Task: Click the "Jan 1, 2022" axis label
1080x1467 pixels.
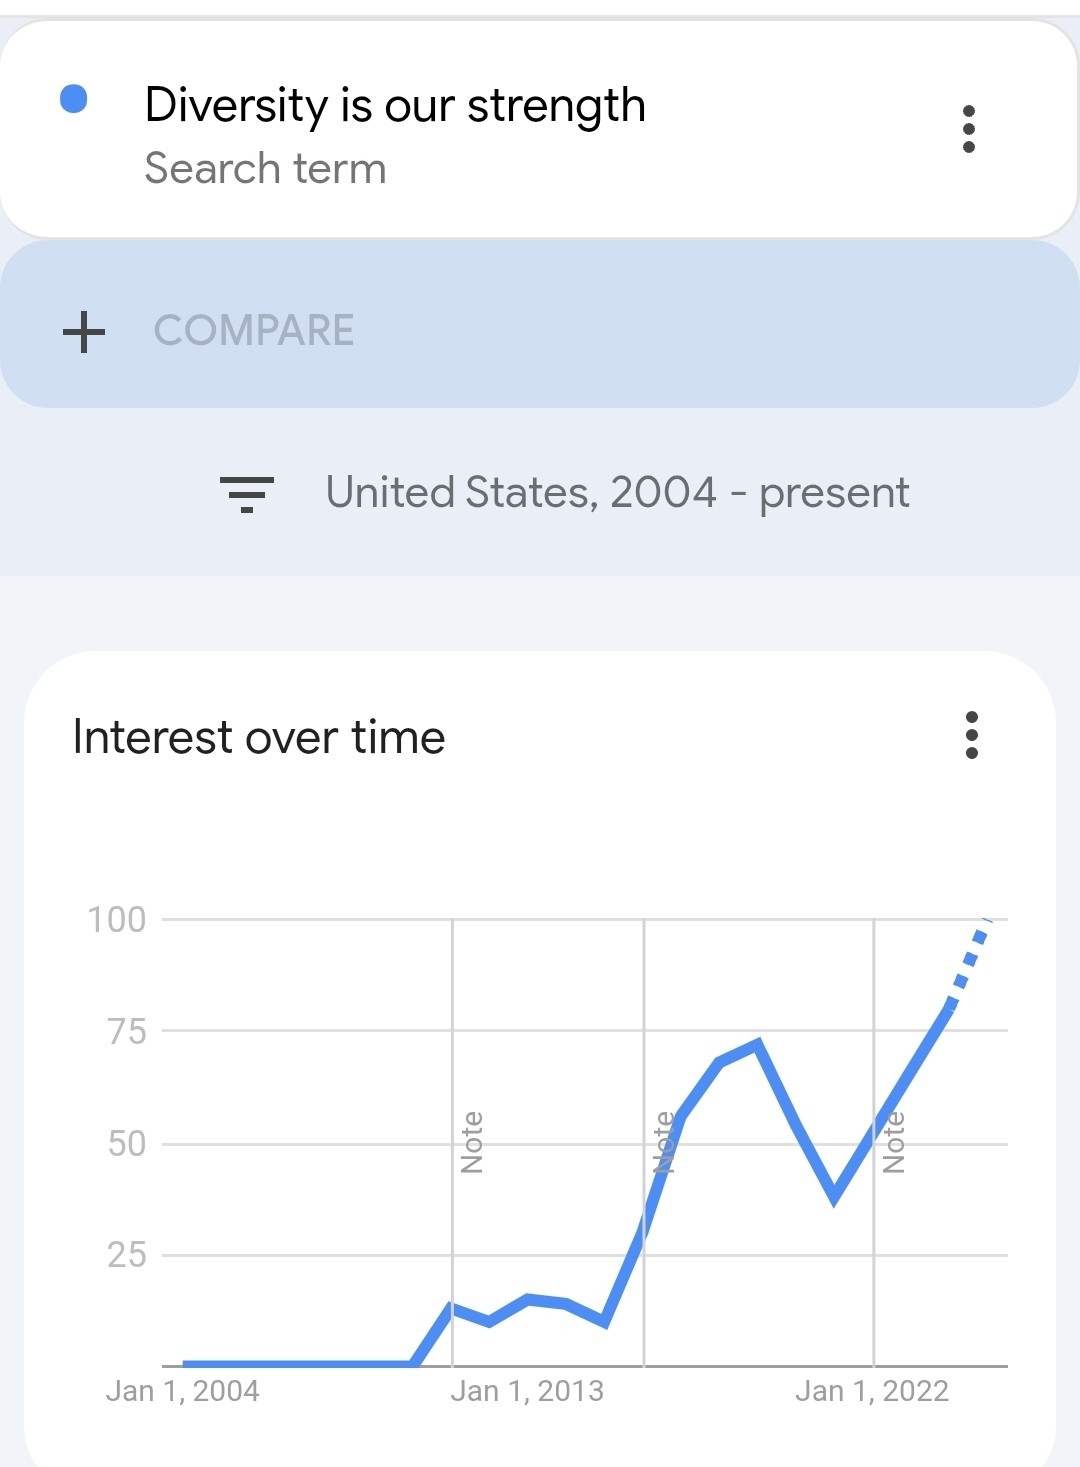Action: pos(871,1391)
